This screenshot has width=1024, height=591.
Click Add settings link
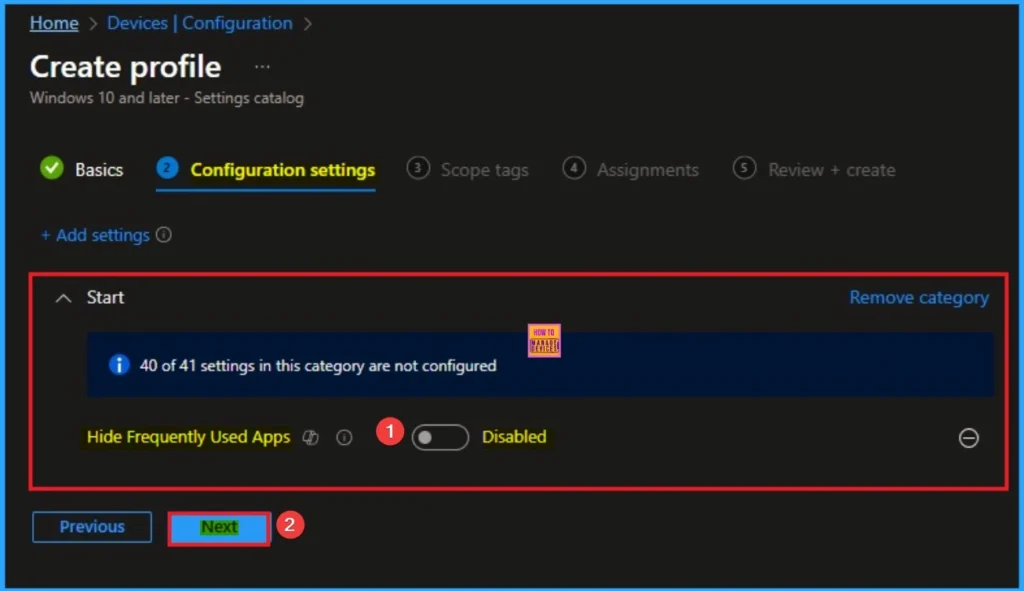tap(95, 235)
